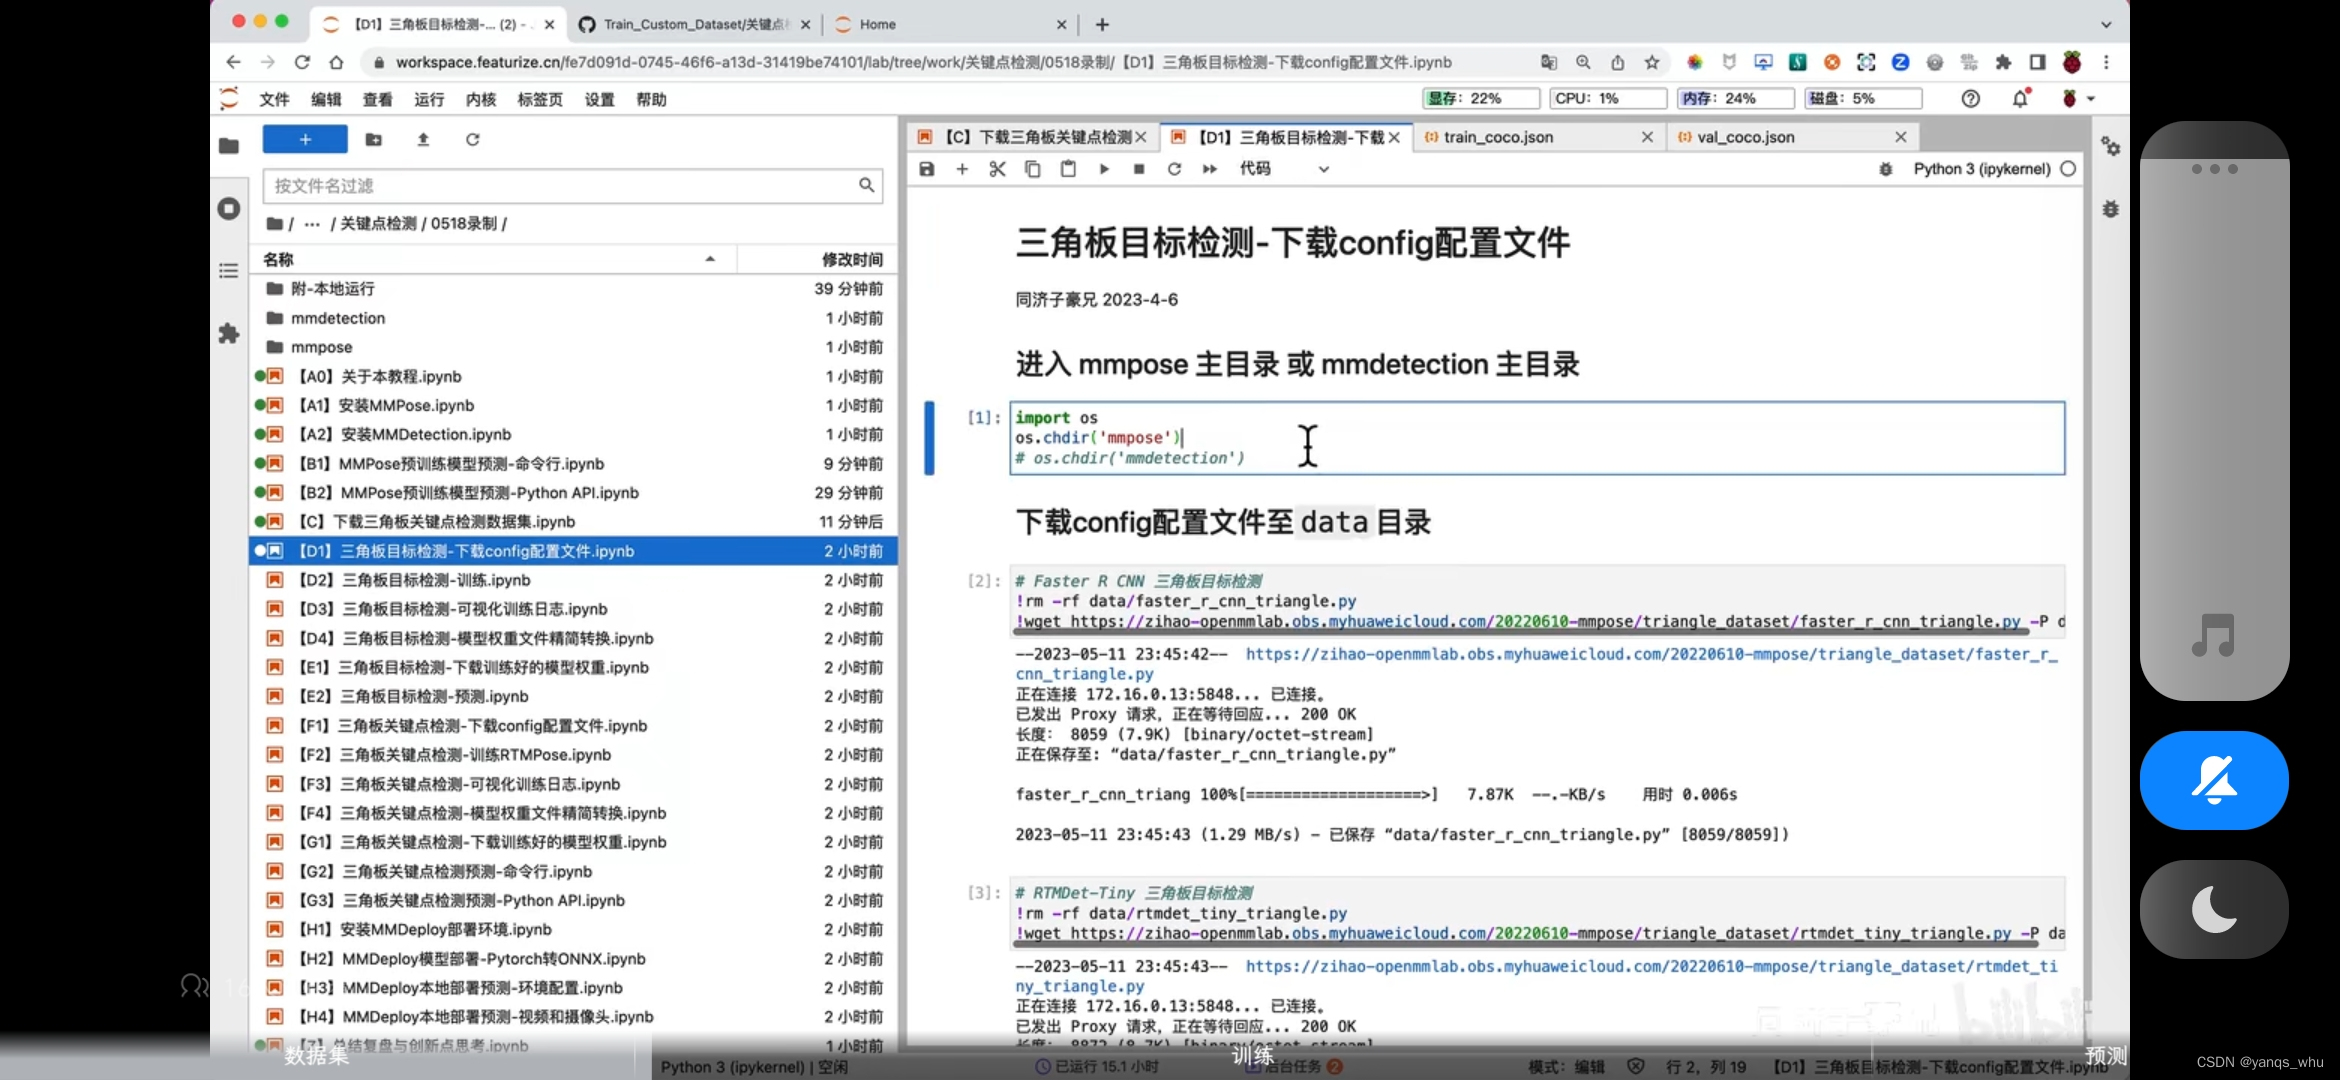2340x1080 pixels.
Task: Go back in the browser
Action: (233, 62)
